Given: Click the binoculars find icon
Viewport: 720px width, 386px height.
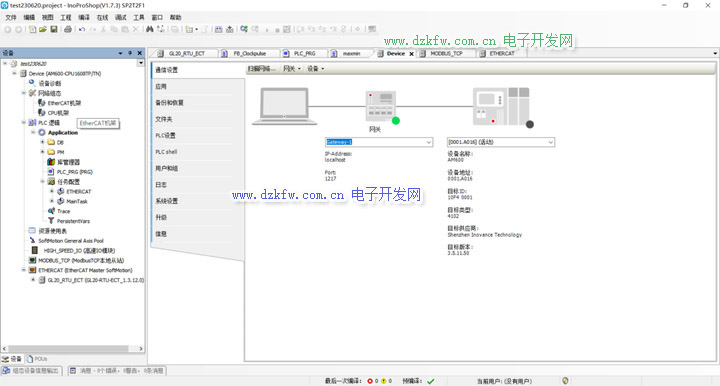Looking at the screenshot, I should (x=150, y=29).
